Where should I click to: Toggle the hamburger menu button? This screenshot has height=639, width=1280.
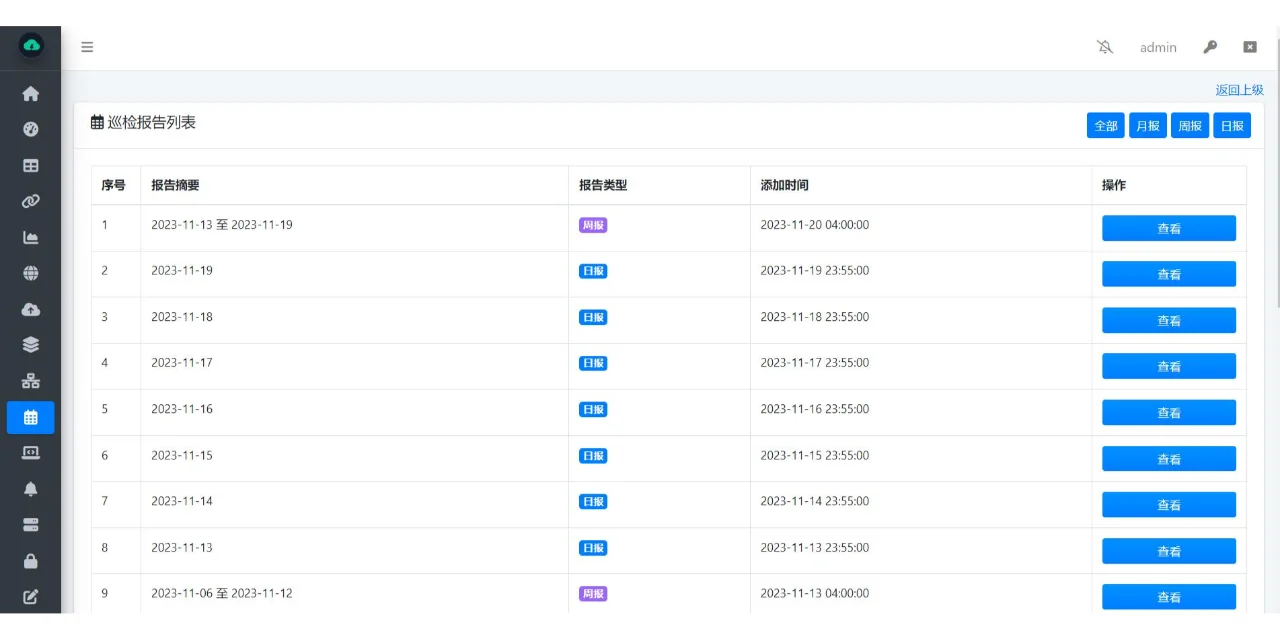tap(87, 47)
